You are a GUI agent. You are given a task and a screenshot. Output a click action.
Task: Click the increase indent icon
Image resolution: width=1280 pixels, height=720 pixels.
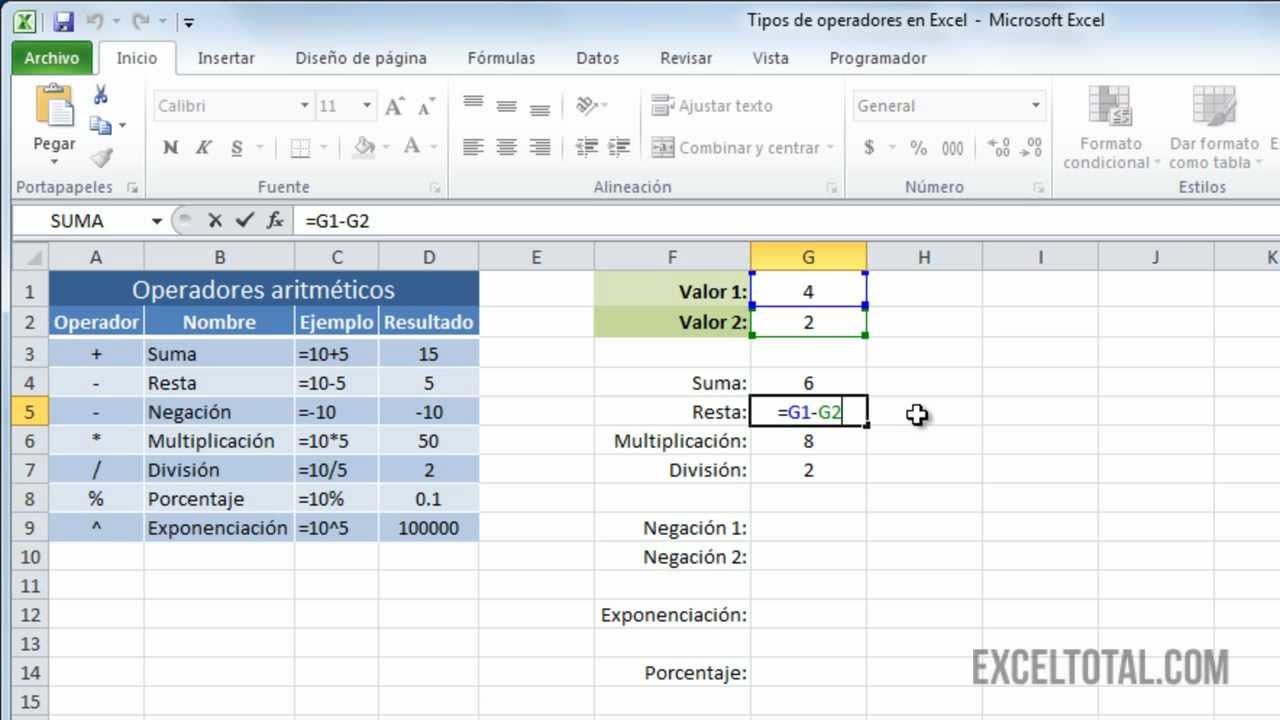[x=620, y=148]
